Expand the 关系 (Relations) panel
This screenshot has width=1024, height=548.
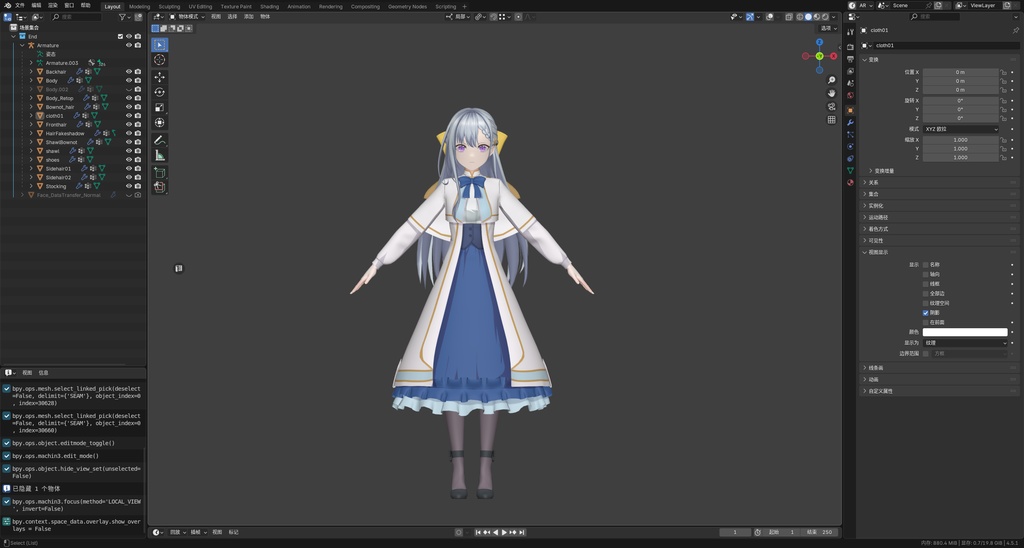click(x=873, y=182)
